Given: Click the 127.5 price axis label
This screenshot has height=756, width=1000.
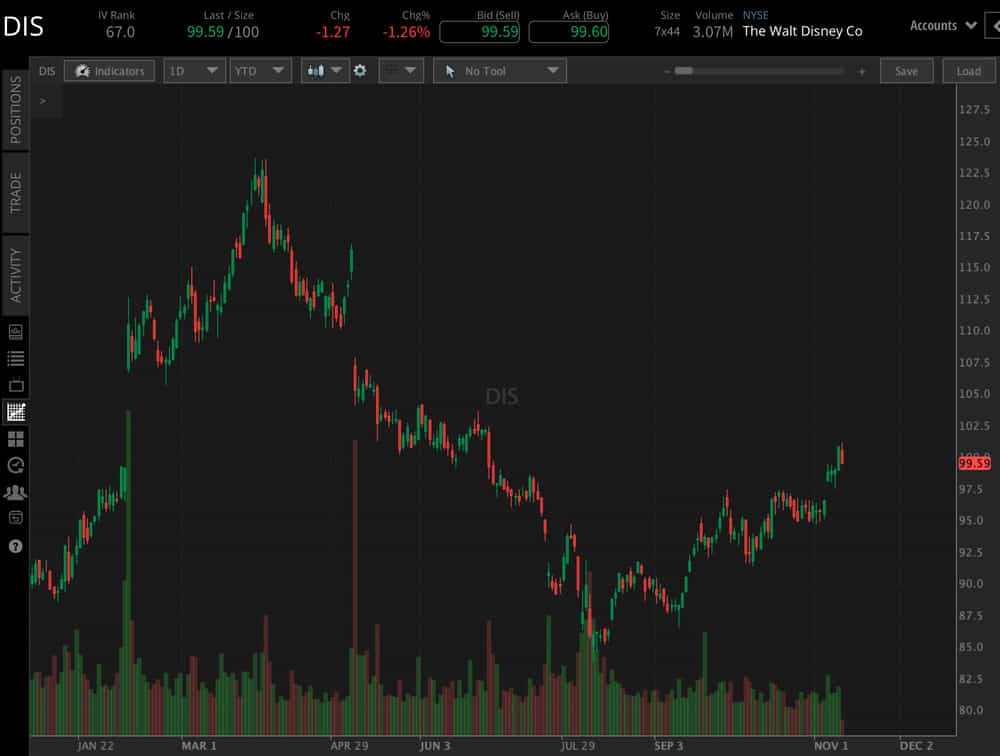Looking at the screenshot, I should pyautogui.click(x=974, y=110).
